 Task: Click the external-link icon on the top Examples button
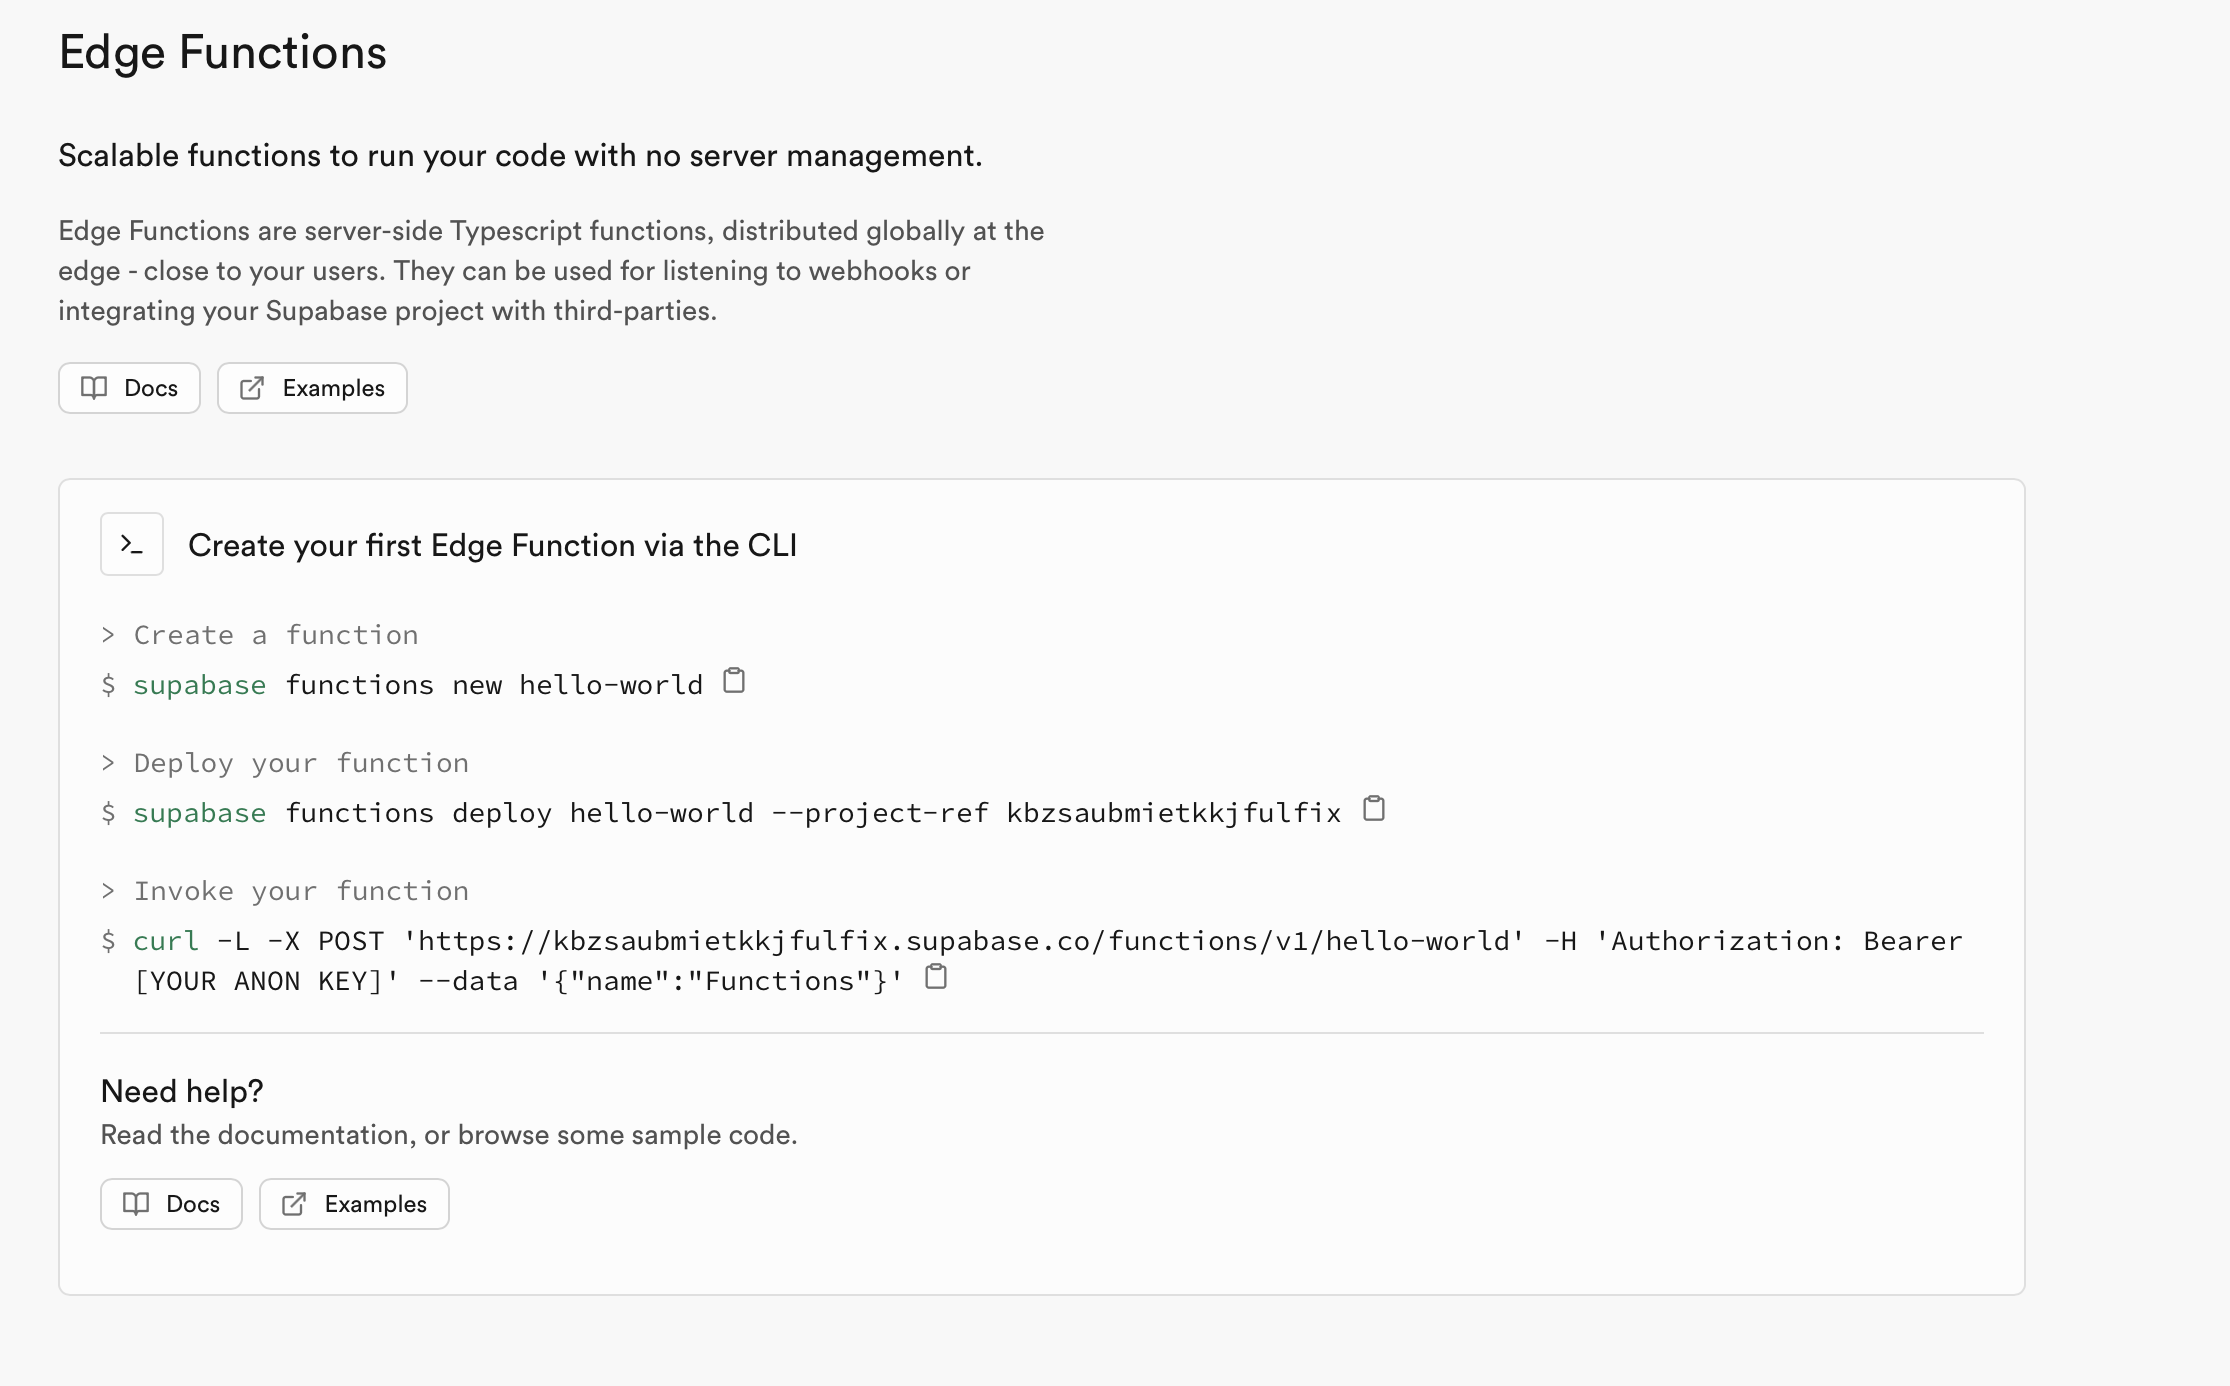tap(252, 388)
